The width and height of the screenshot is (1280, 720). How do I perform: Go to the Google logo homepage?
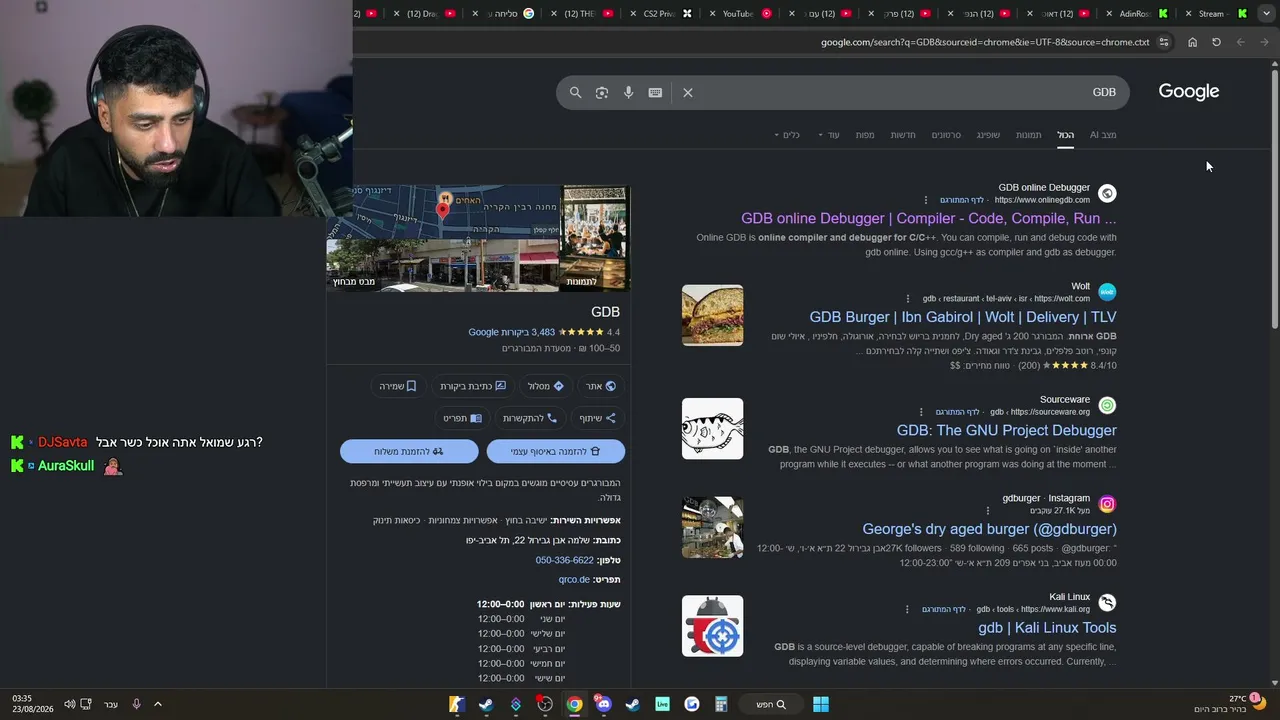[x=1189, y=91]
